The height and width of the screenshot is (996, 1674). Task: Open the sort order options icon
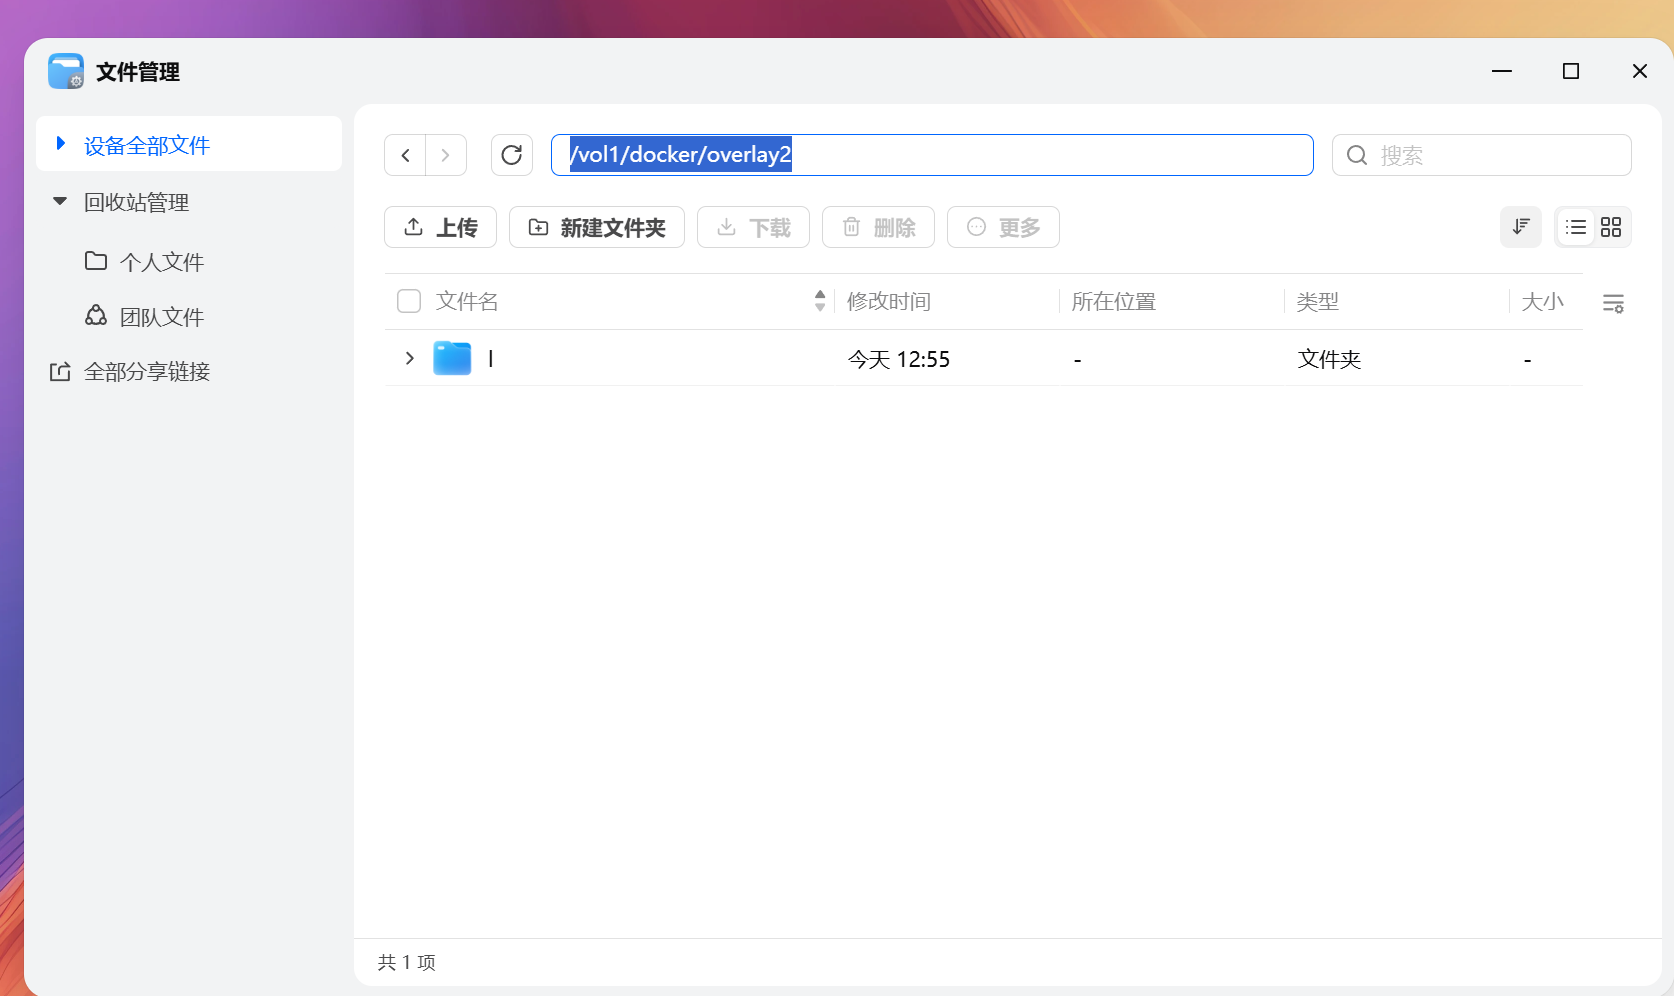1520,227
